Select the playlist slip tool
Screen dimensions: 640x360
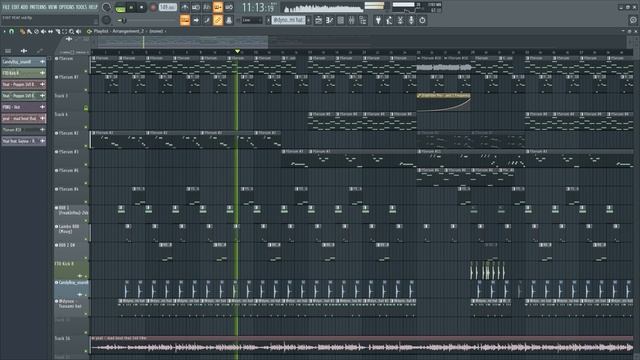coord(50,31)
